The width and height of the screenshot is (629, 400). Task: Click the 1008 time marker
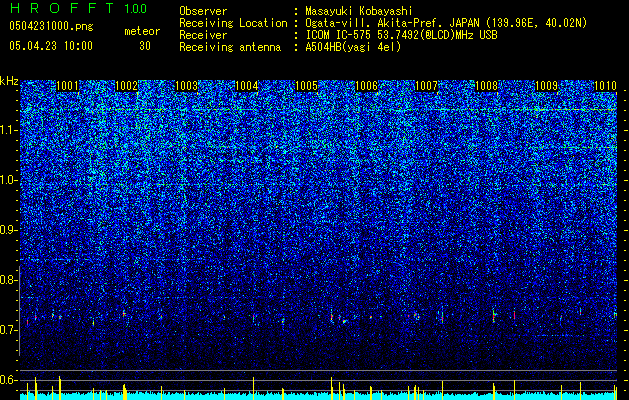point(486,86)
